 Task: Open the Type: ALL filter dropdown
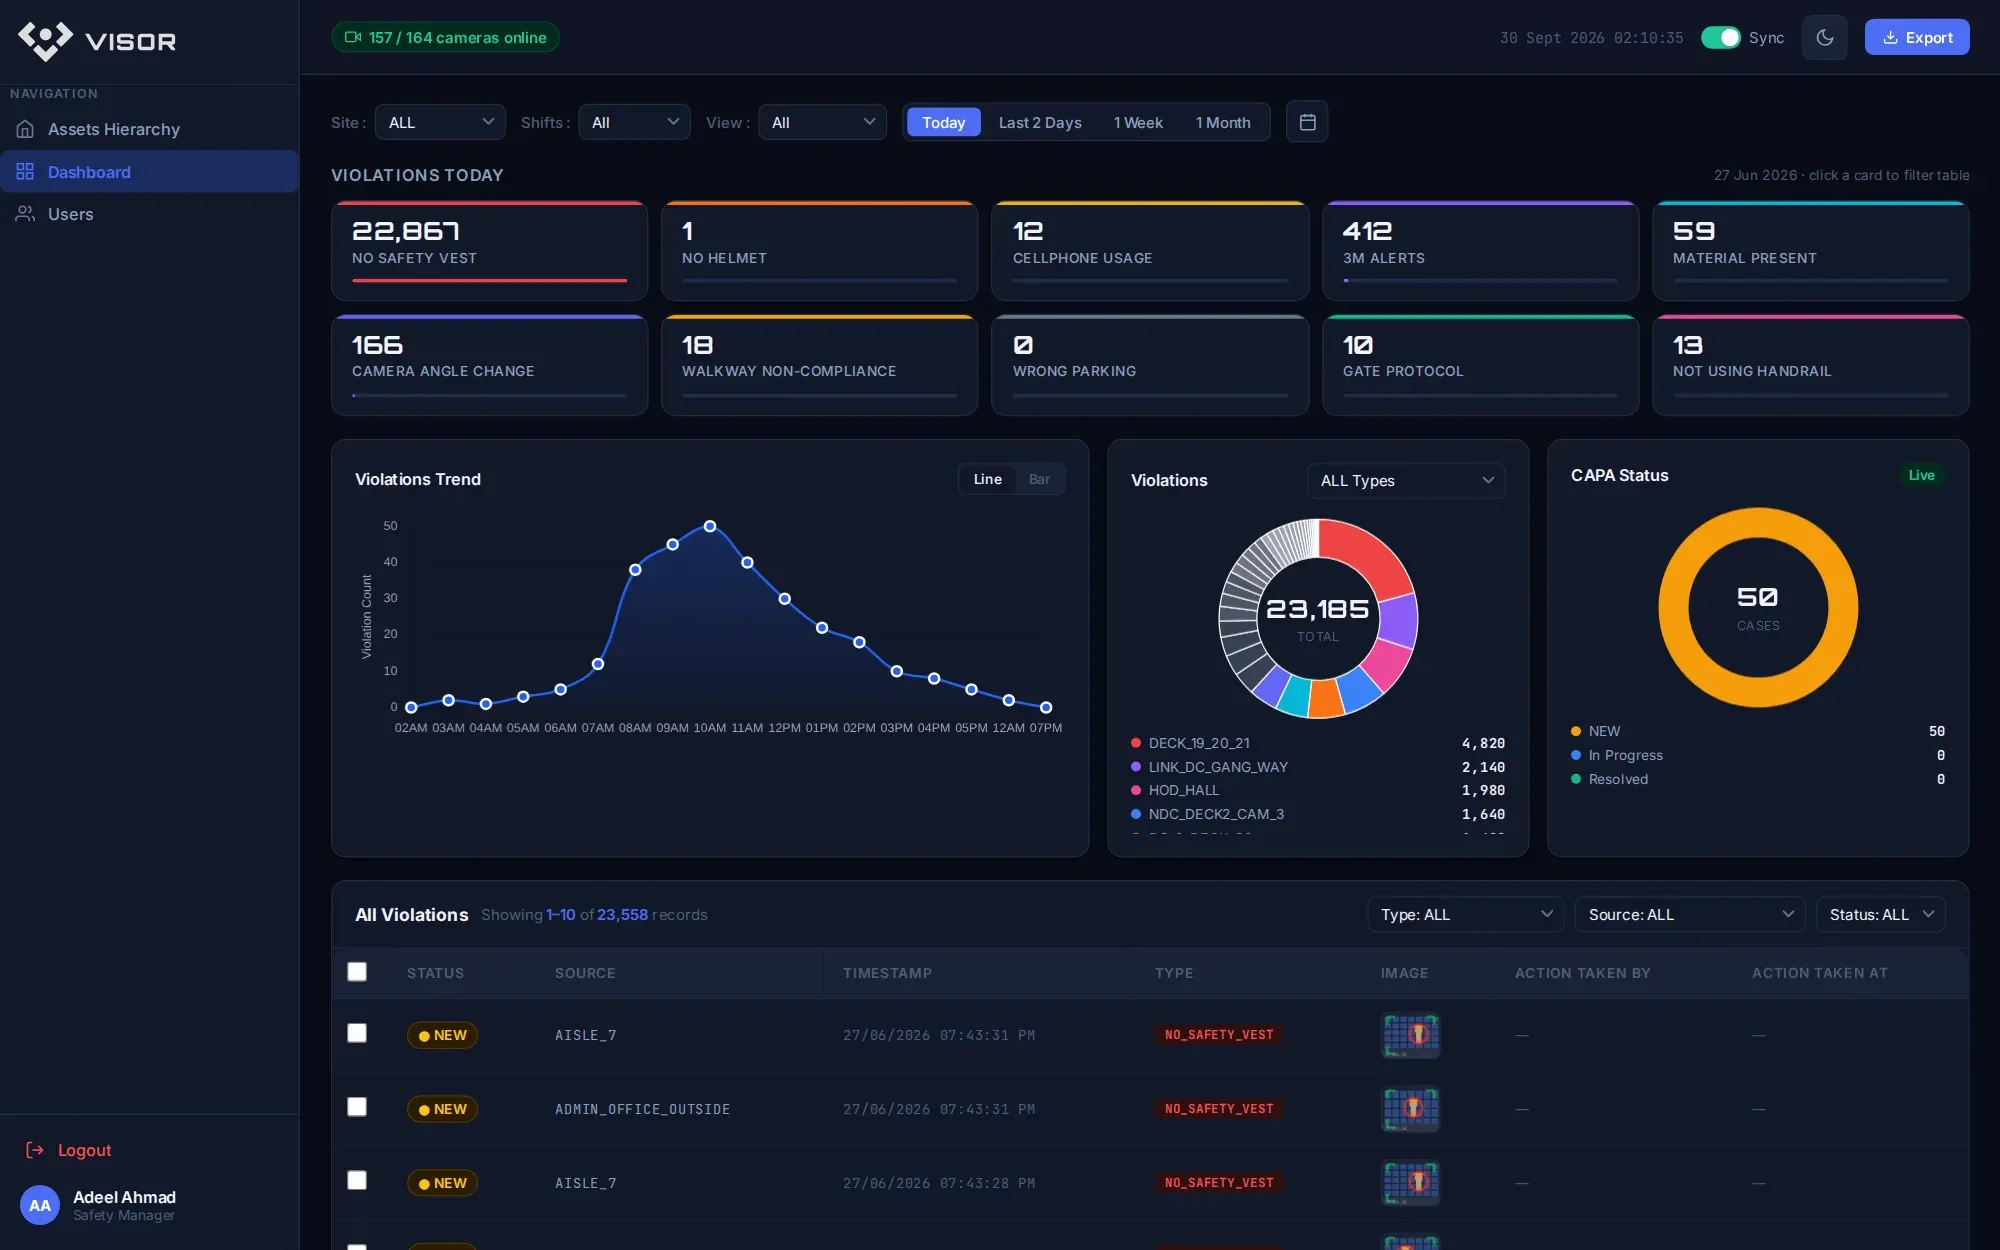point(1465,915)
